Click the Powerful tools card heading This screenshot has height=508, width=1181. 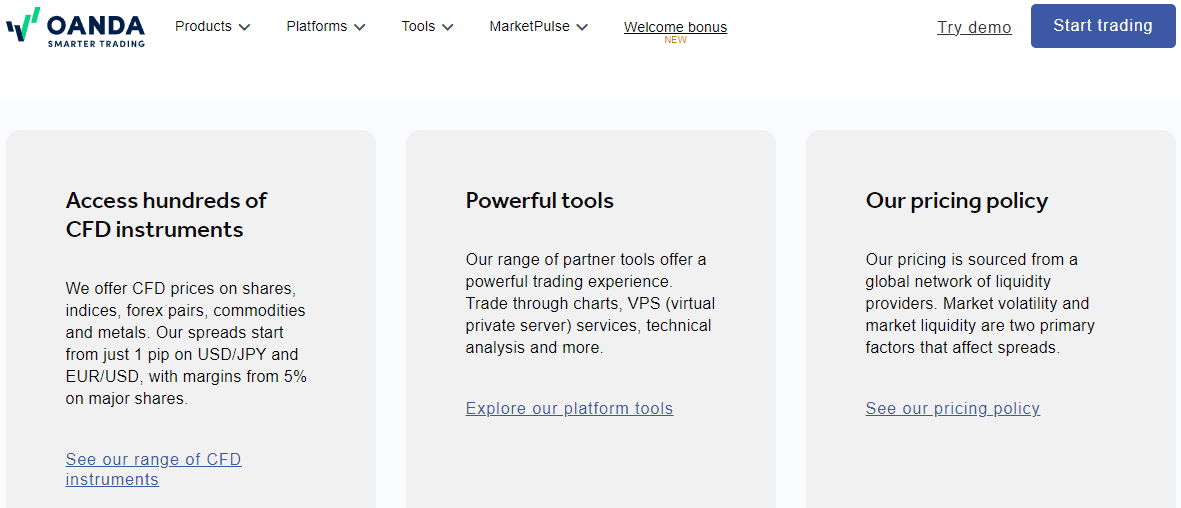tap(539, 200)
